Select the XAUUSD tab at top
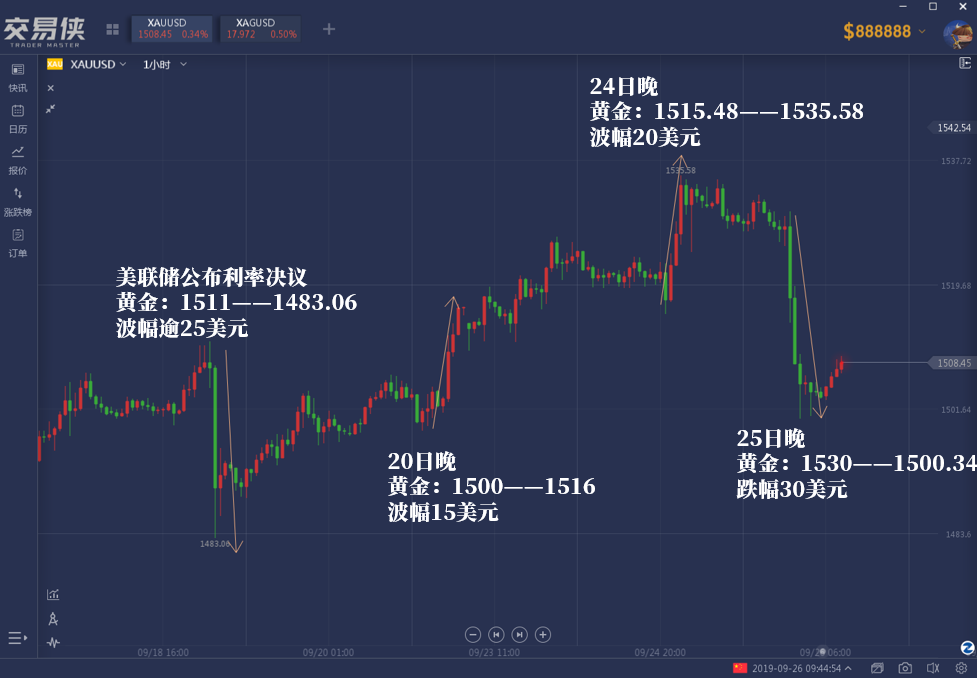 click(x=172, y=29)
